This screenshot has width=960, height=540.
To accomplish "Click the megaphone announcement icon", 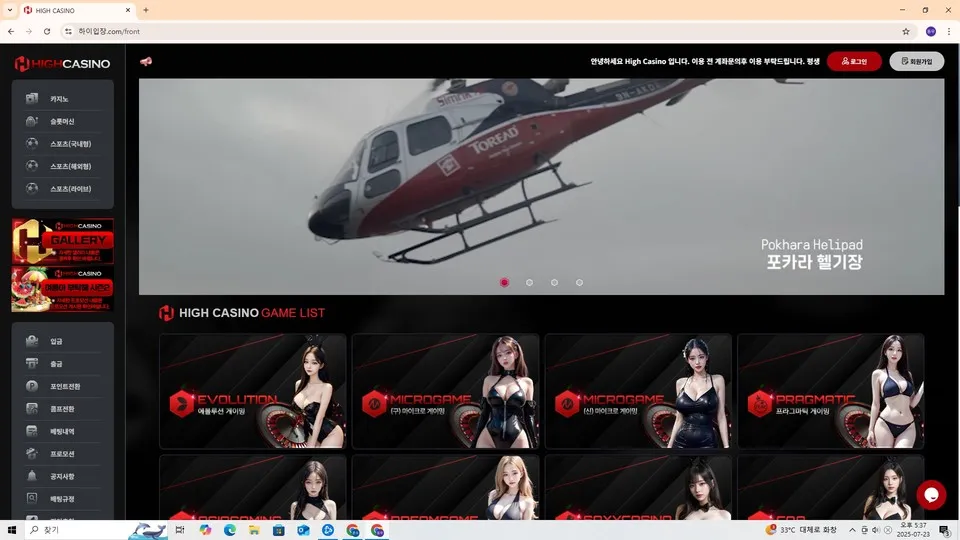I will click(146, 61).
